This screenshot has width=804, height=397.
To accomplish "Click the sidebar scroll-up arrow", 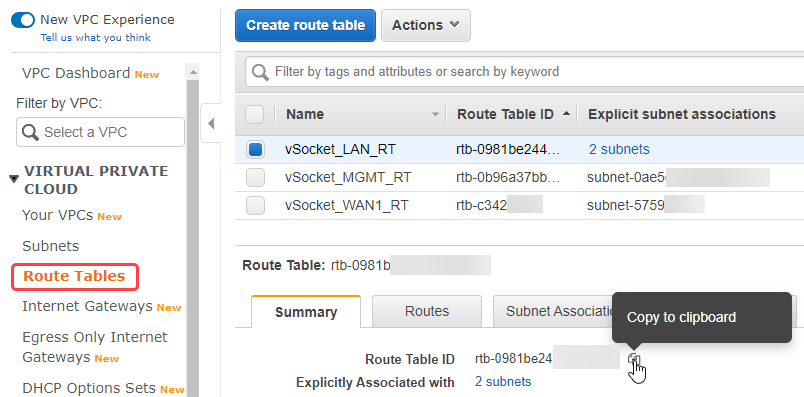I will click(193, 72).
